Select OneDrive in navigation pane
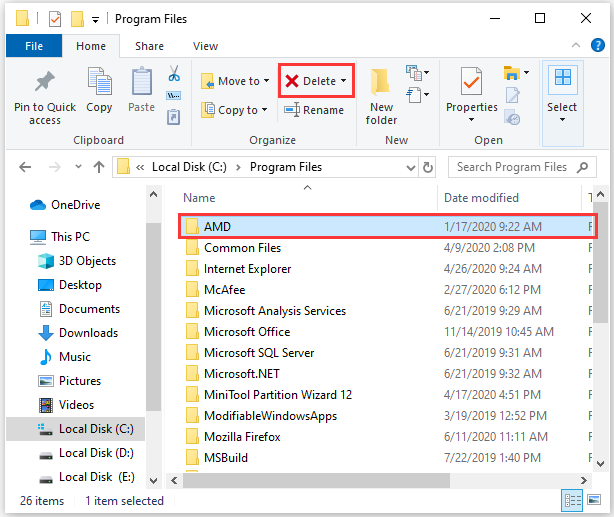 pos(65,205)
